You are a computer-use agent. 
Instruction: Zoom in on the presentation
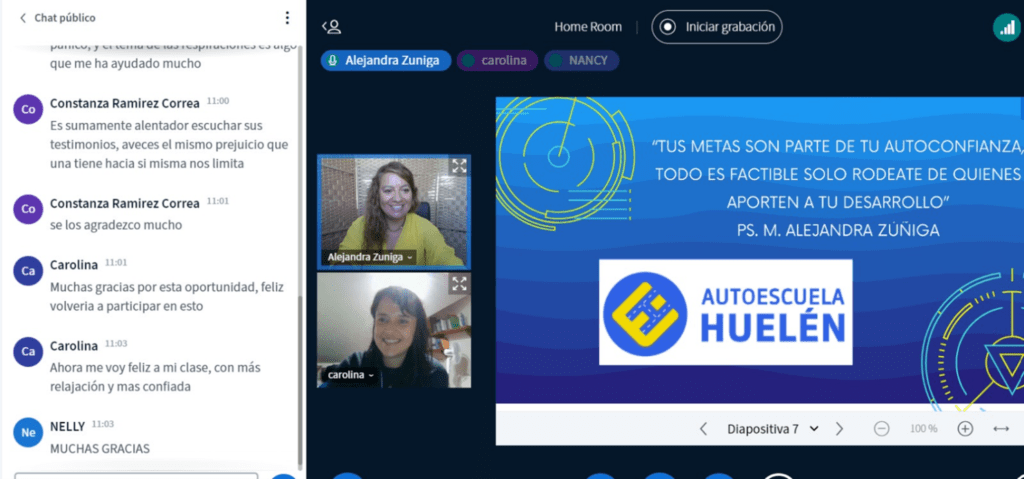click(965, 429)
